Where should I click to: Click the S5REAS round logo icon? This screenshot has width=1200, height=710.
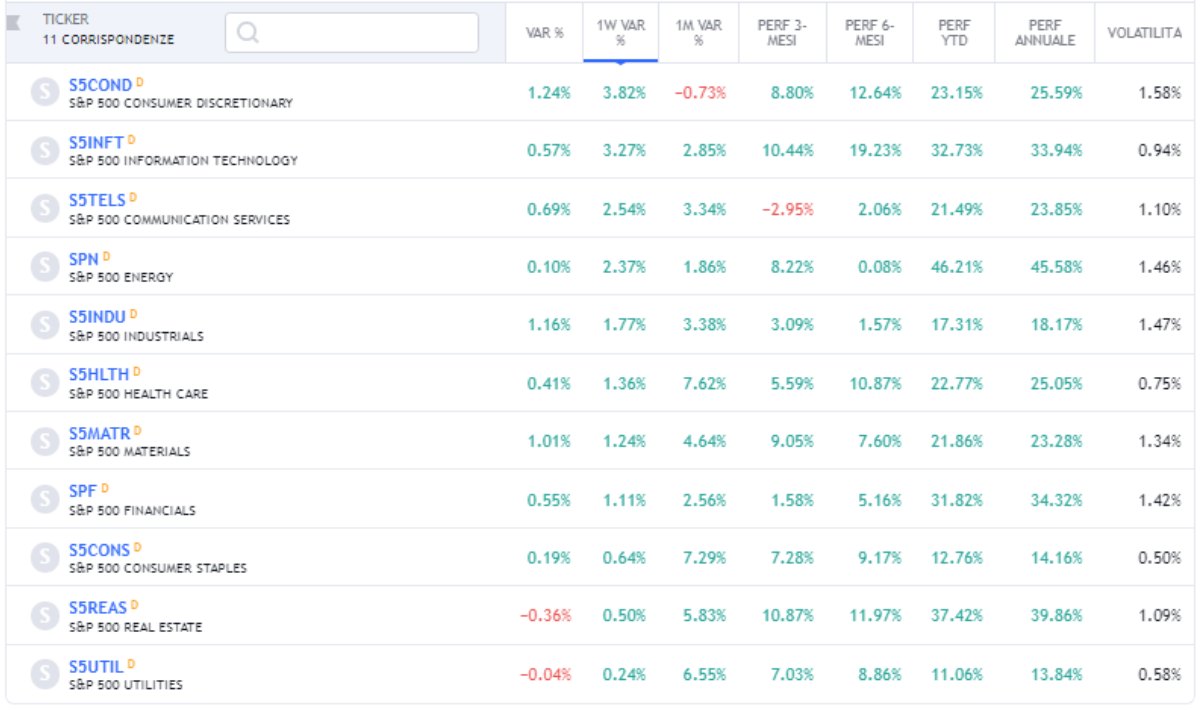[x=44, y=616]
